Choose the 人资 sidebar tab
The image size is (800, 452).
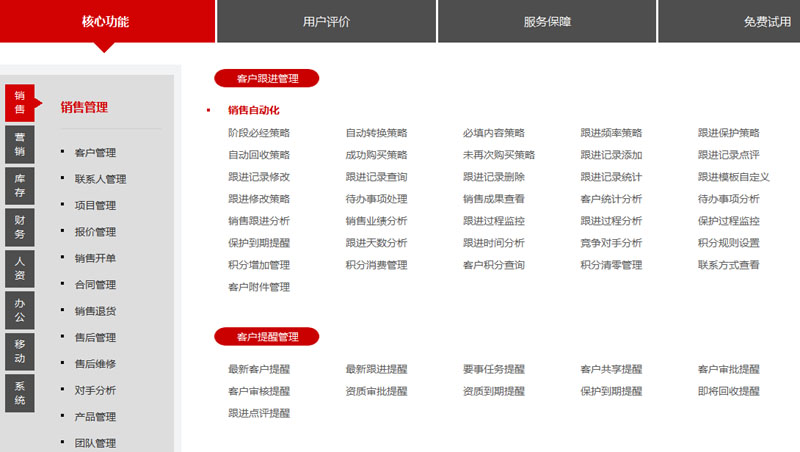20,269
